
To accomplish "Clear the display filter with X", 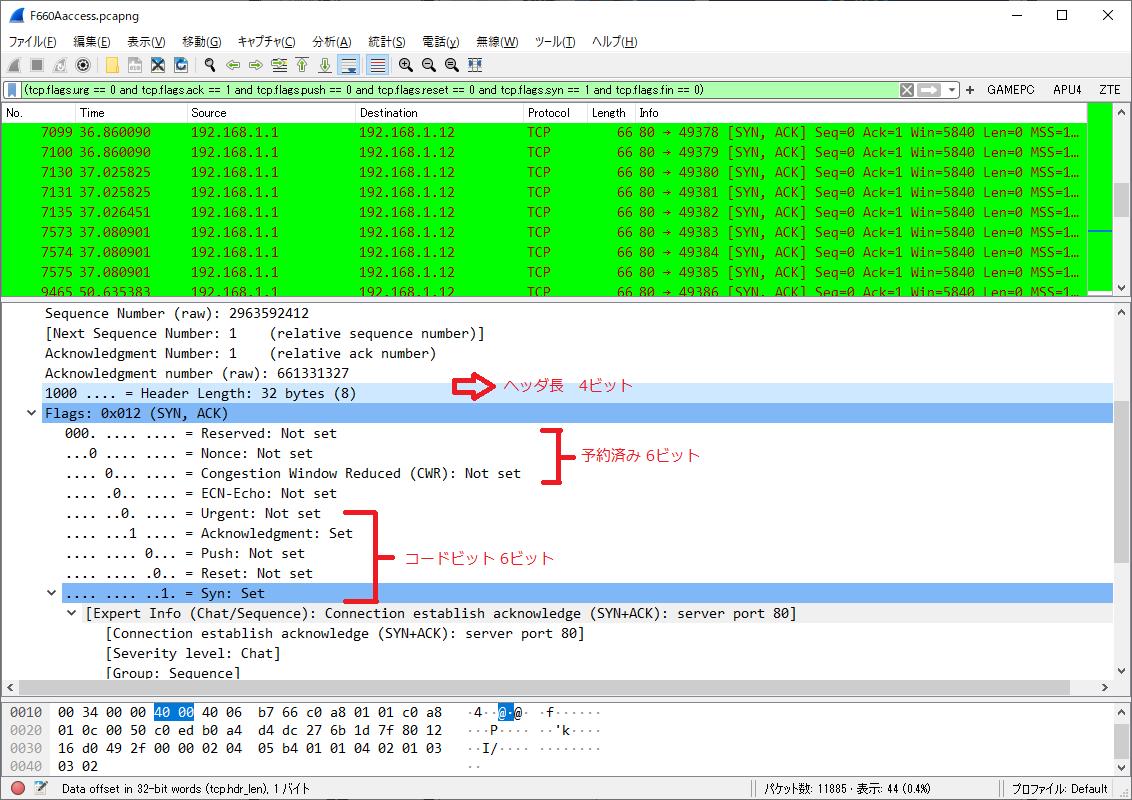I will point(907,90).
